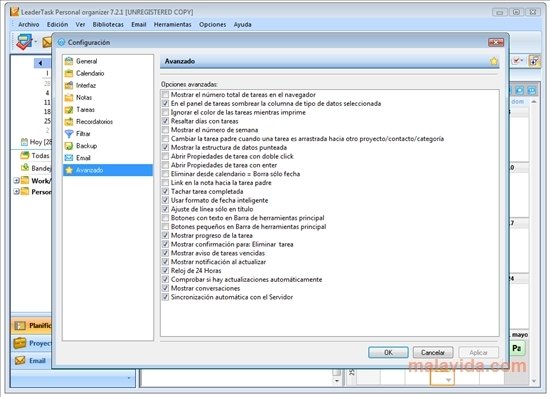This screenshot has width=550, height=397.
Task: Open the Edición menu
Action: pos(58,25)
